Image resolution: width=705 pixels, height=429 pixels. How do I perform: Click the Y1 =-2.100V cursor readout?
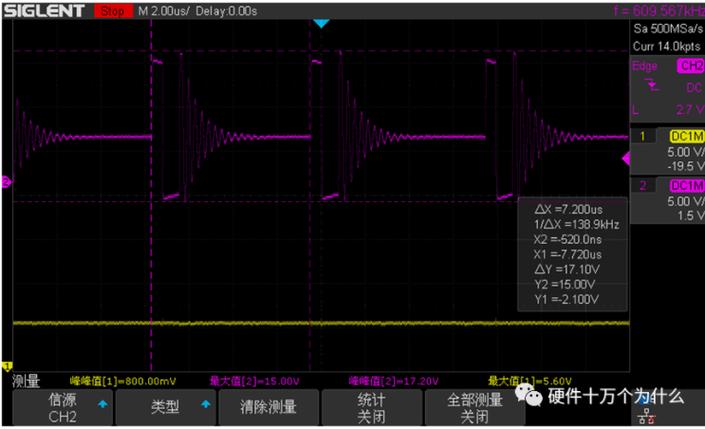click(567, 299)
